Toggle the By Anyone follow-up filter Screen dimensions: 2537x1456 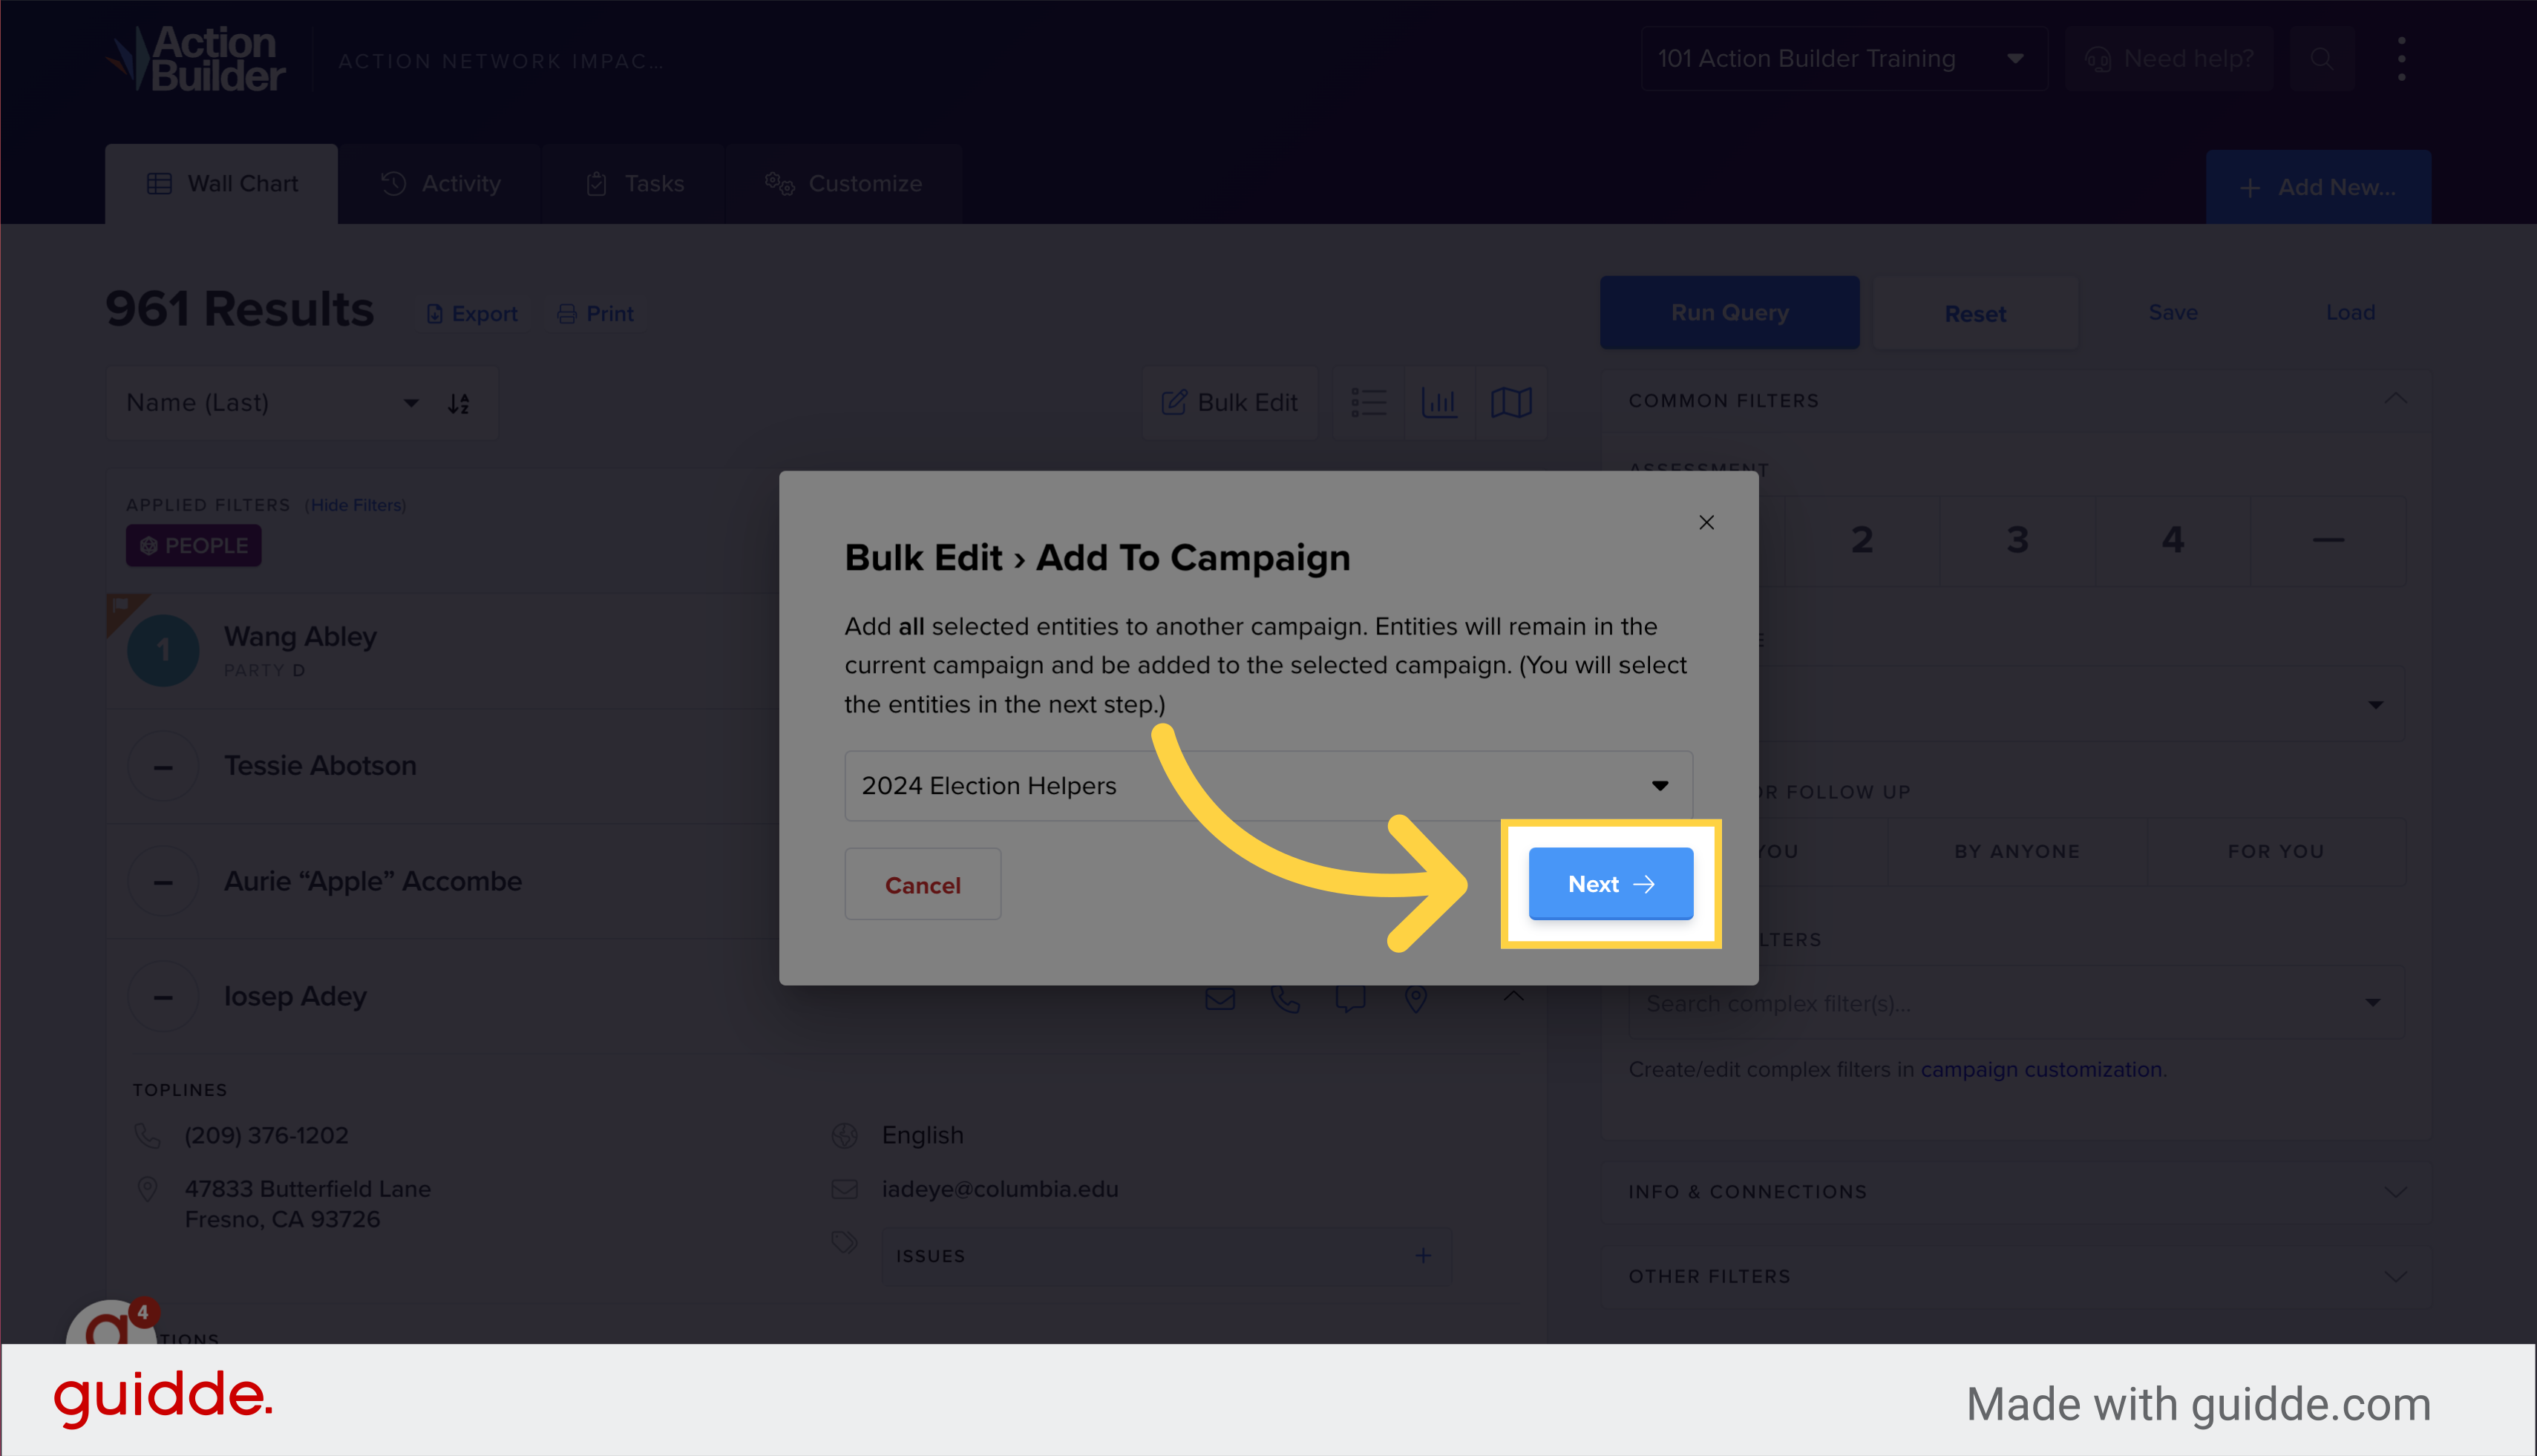(x=2016, y=851)
